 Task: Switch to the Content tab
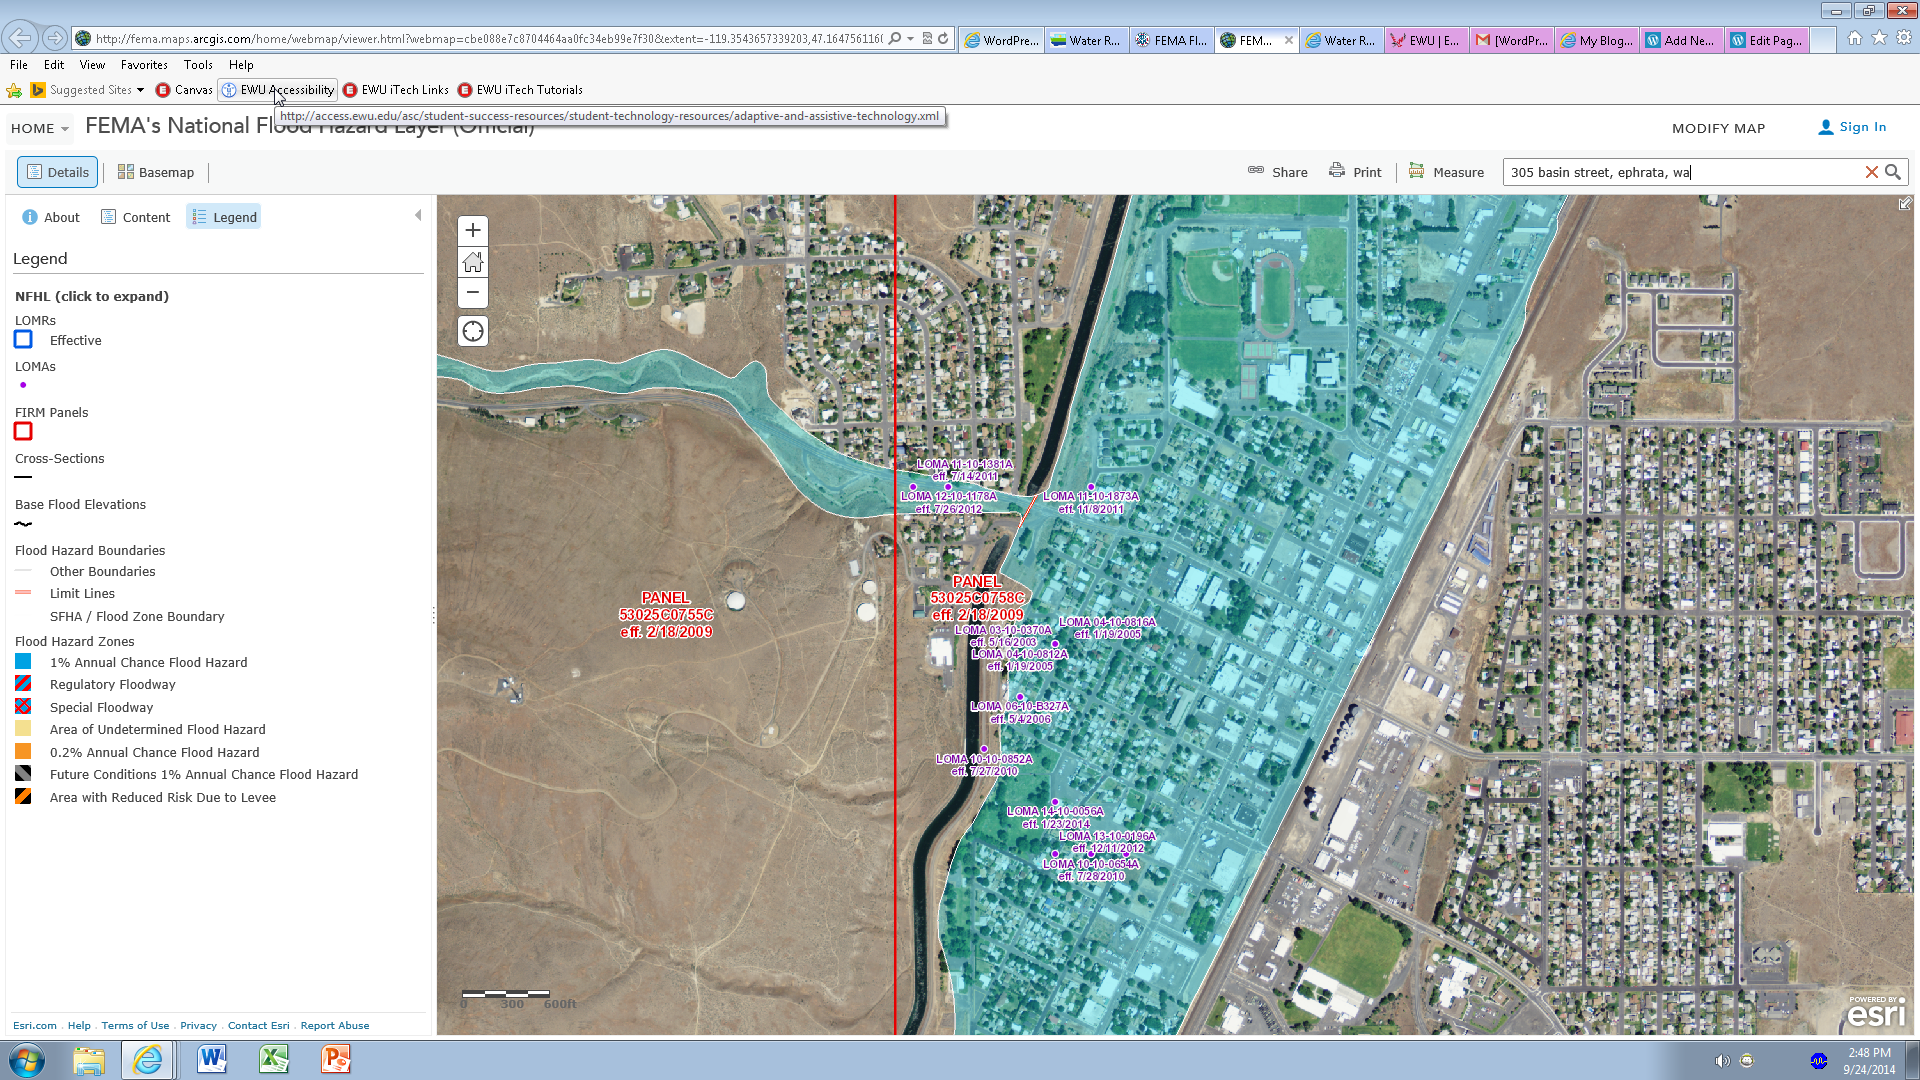136,217
